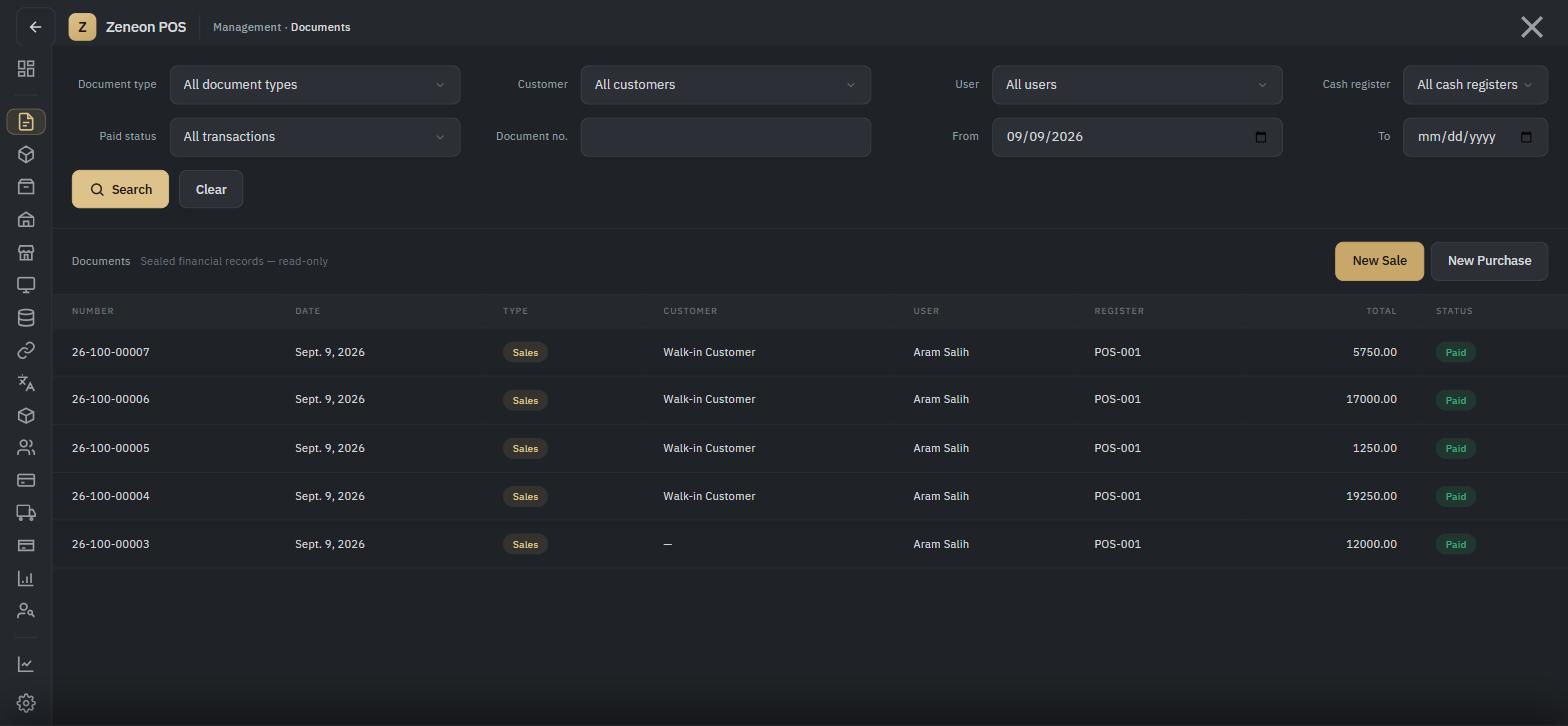Click the Search button
This screenshot has width=1568, height=726.
tap(120, 189)
